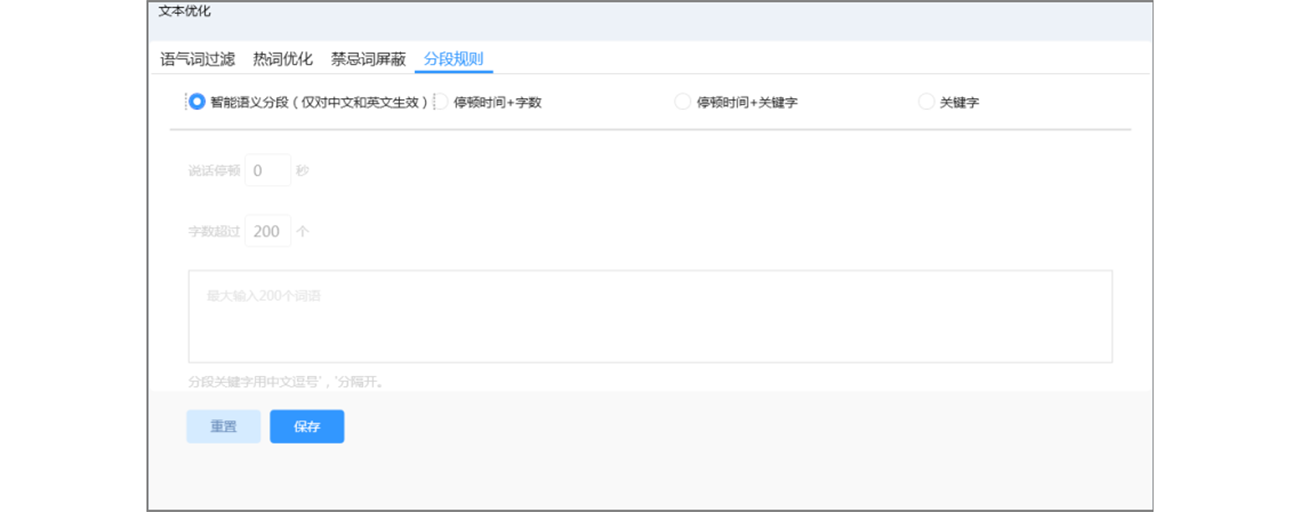The width and height of the screenshot is (1300, 512).
Task: Click the 说话停顿 field label
Action: pos(214,171)
